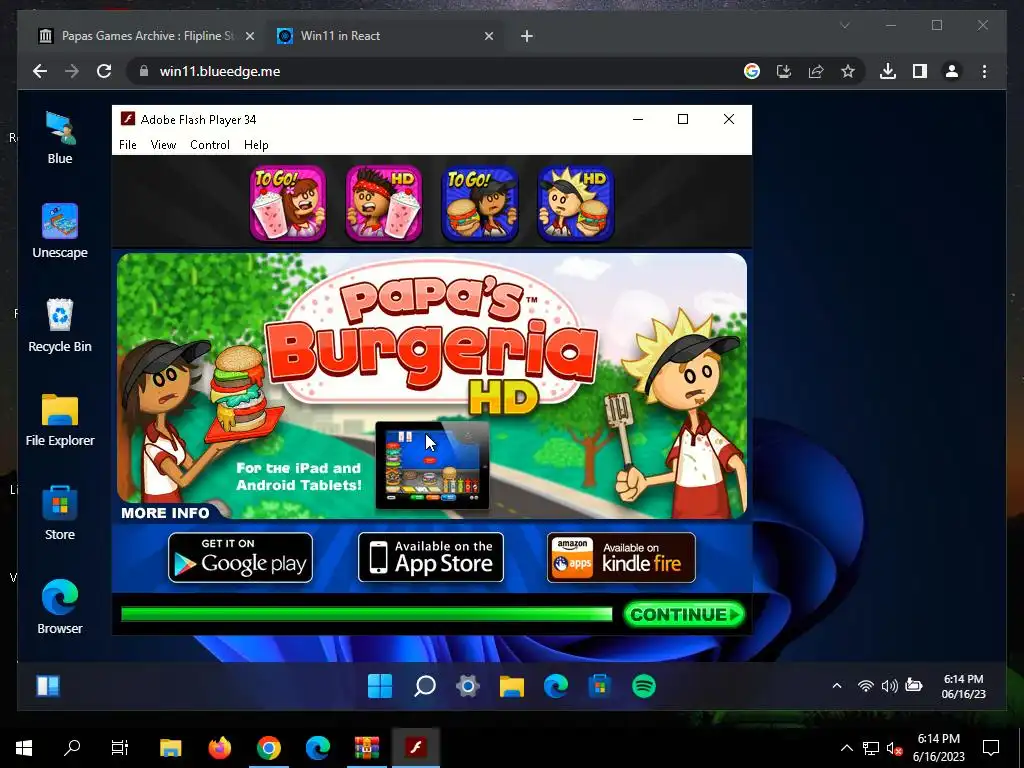Image resolution: width=1024 pixels, height=768 pixels.
Task: Open Edge in the Win11 taskbar
Action: (556, 686)
